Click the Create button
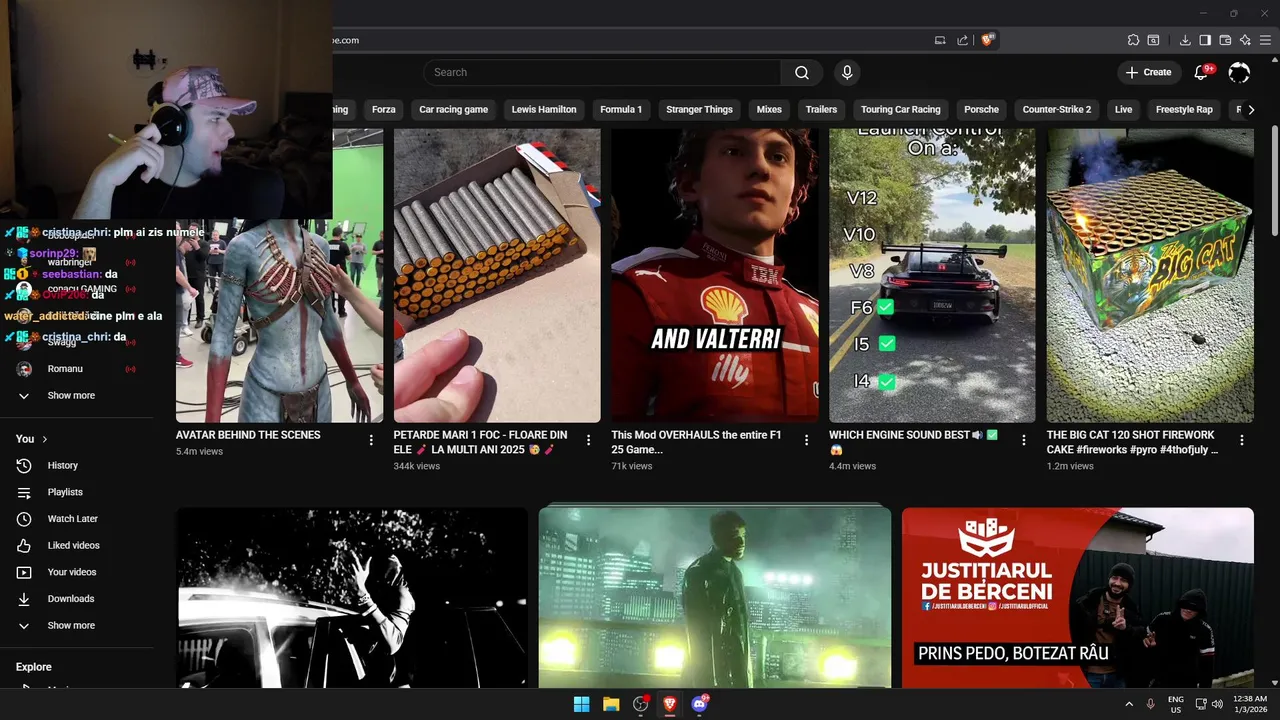This screenshot has width=1280, height=720. click(1148, 72)
